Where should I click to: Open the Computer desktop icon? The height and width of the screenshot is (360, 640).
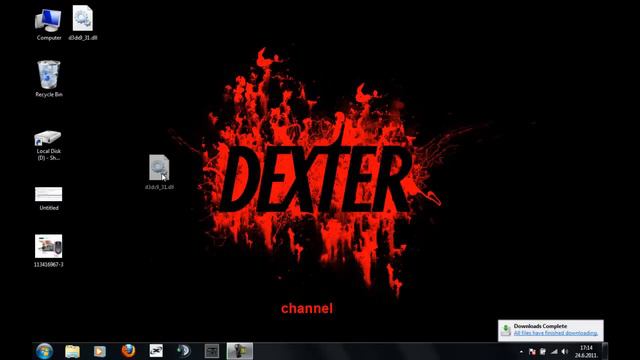(x=49, y=24)
